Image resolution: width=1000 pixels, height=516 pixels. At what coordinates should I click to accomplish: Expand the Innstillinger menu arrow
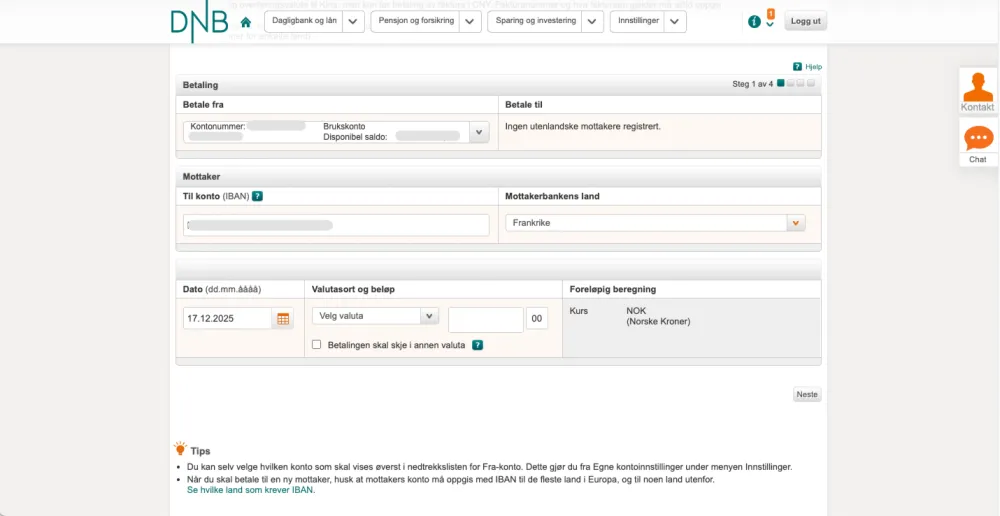point(675,21)
